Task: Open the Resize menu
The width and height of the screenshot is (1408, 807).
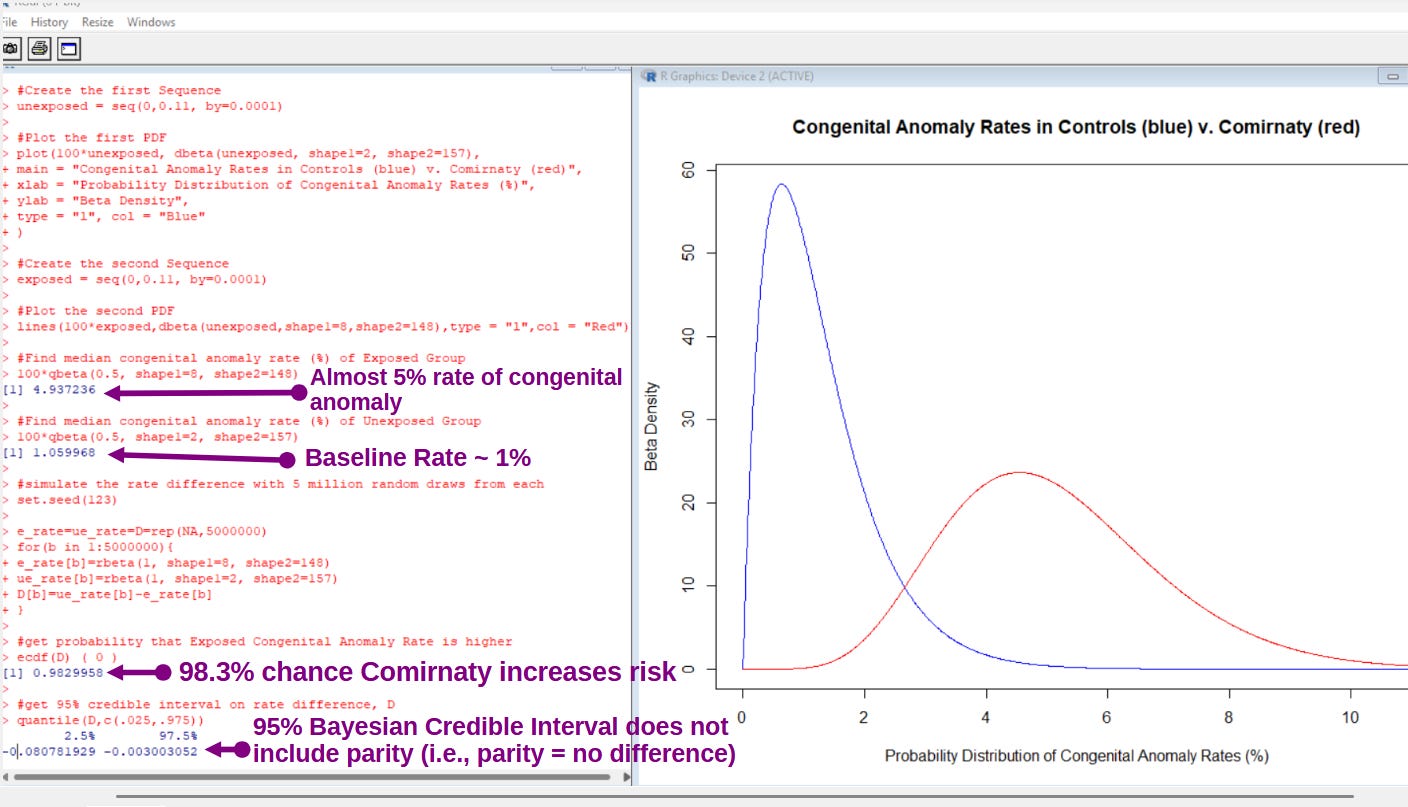Action: click(x=98, y=22)
